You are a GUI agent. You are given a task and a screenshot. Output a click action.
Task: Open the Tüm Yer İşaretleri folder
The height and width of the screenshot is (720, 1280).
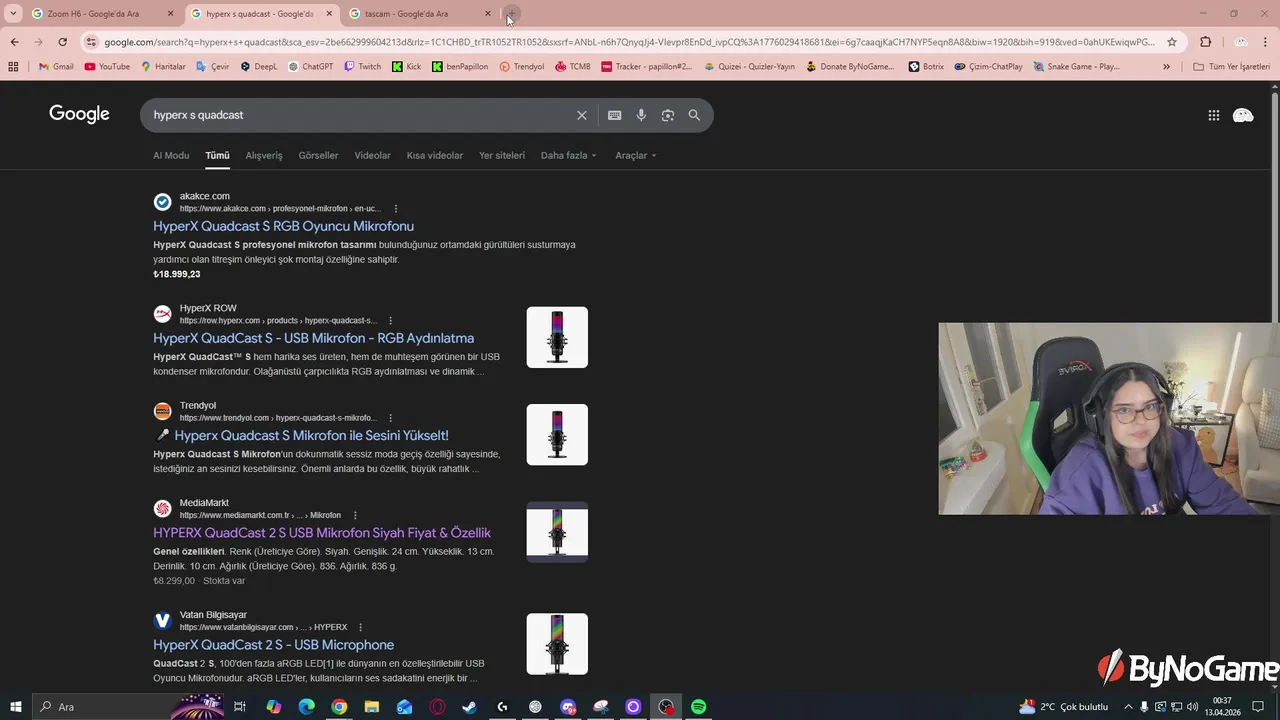tap(1232, 67)
